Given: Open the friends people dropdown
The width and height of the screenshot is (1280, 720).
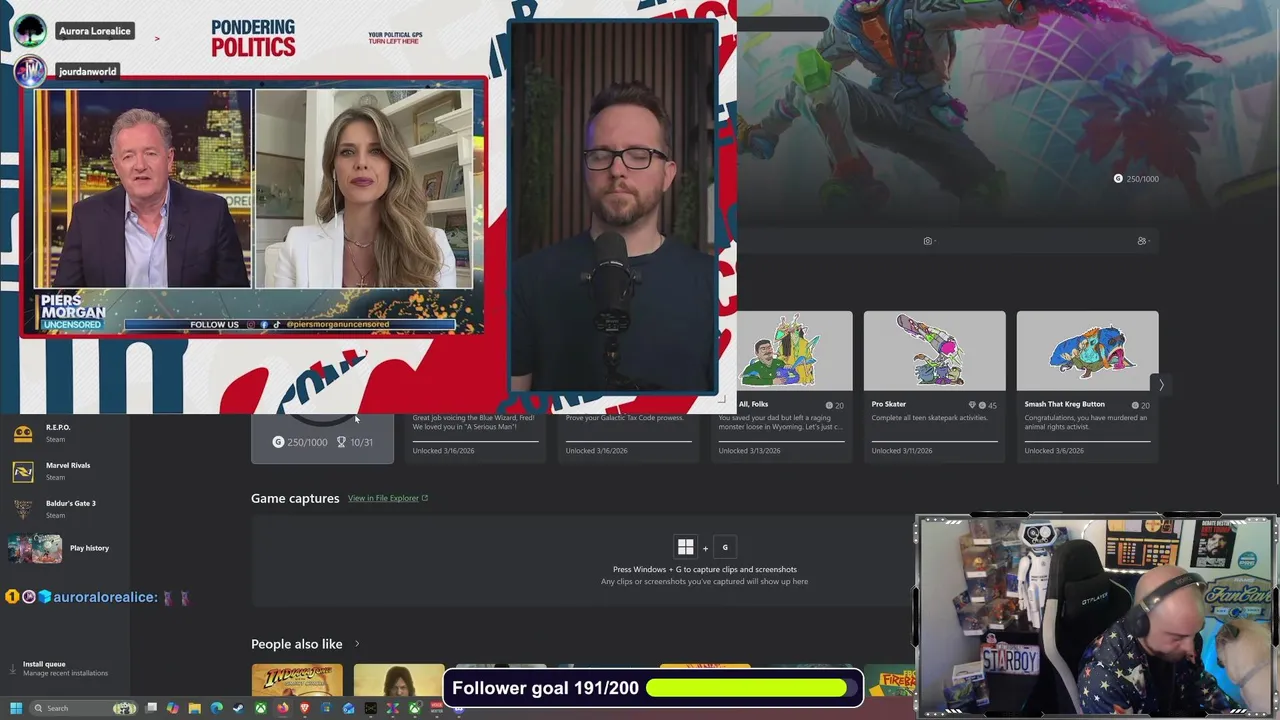Looking at the screenshot, I should (1142, 241).
